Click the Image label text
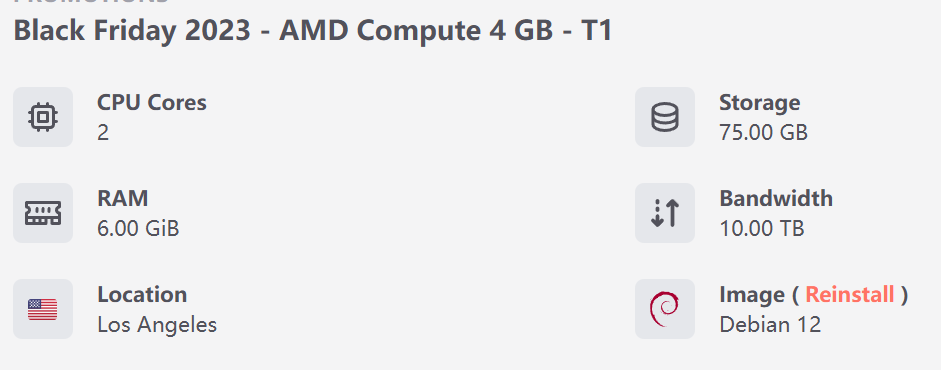941x370 pixels. click(752, 294)
